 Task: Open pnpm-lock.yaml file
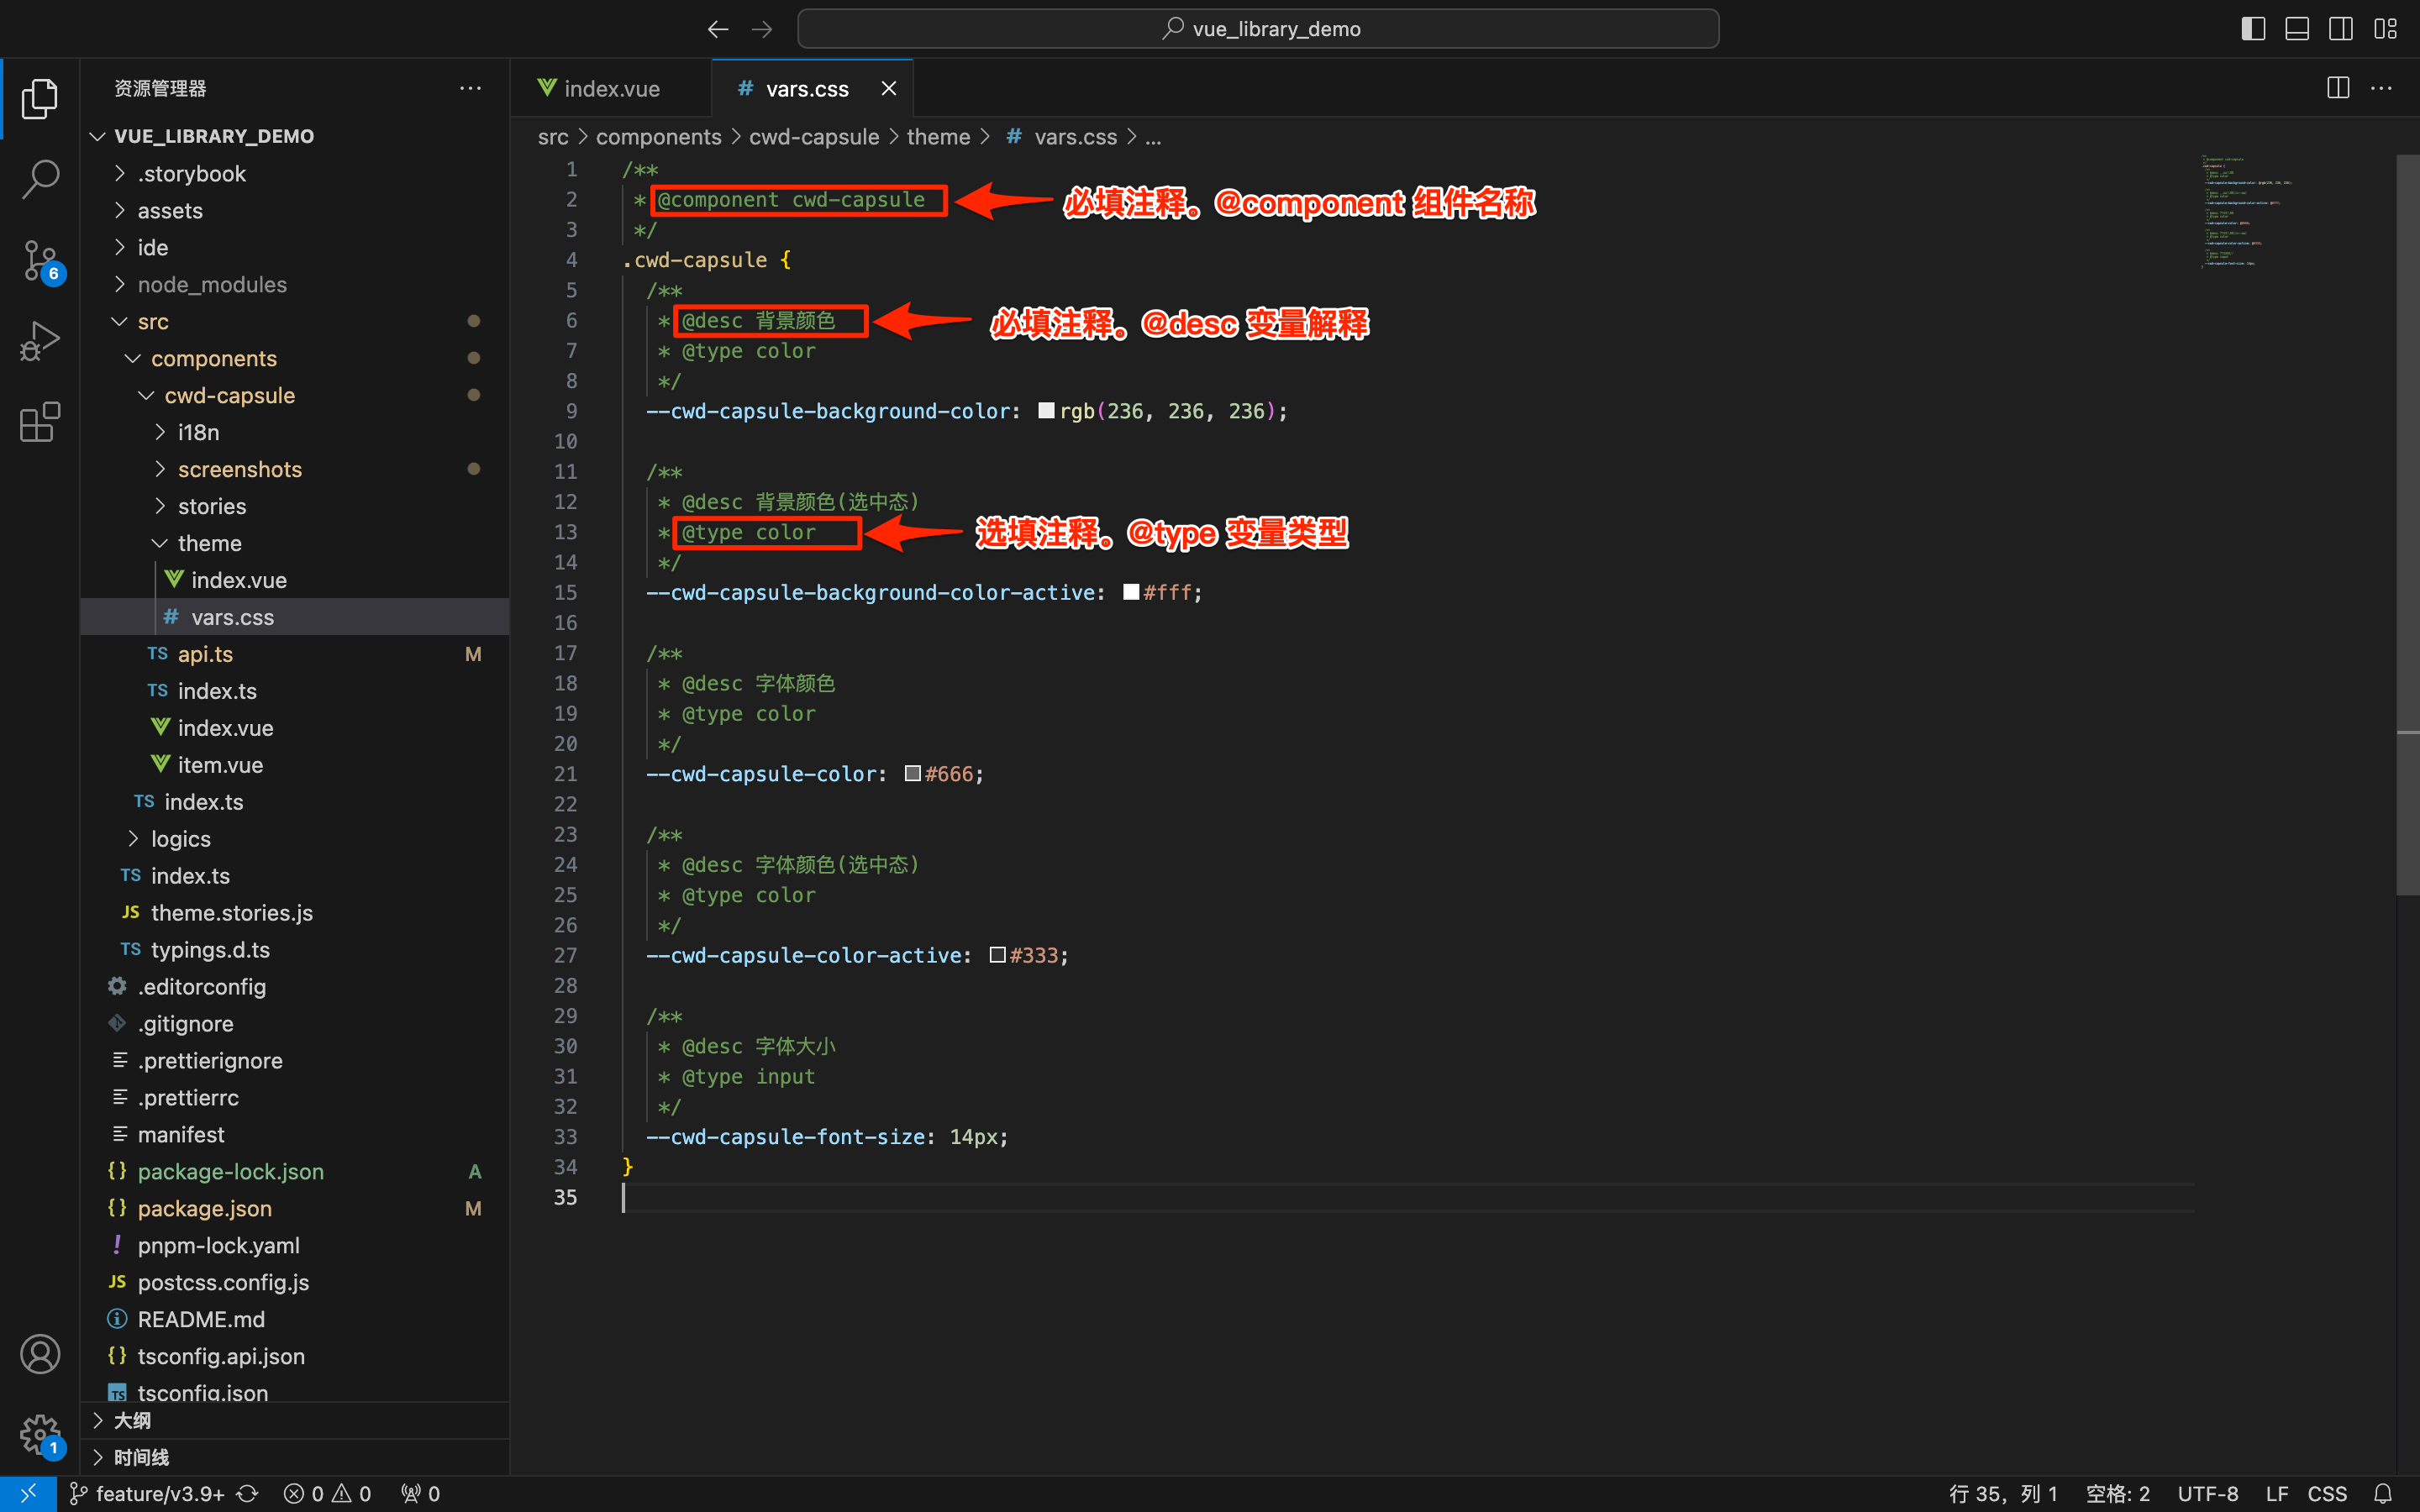click(295, 1246)
